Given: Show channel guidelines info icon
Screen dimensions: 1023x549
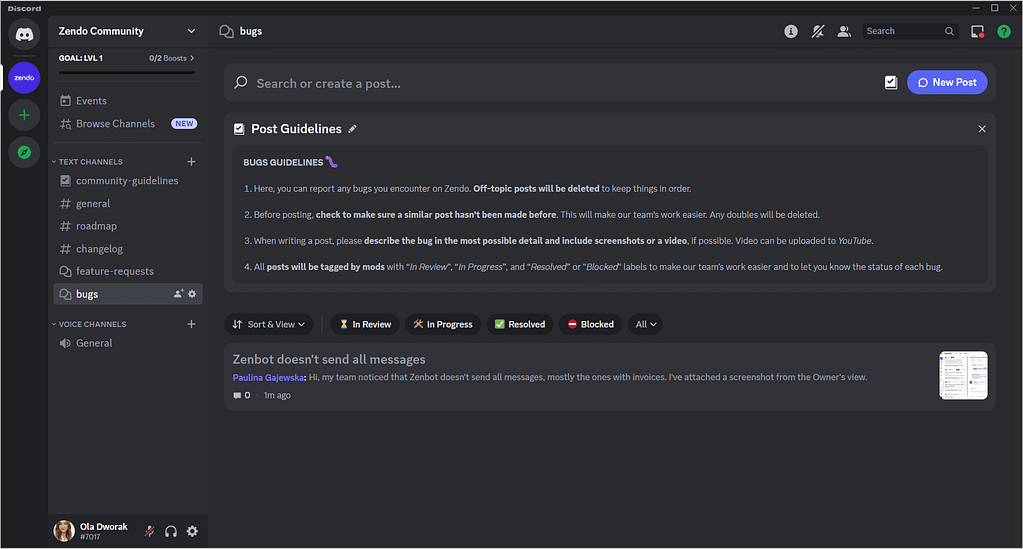Looking at the screenshot, I should coord(791,31).
